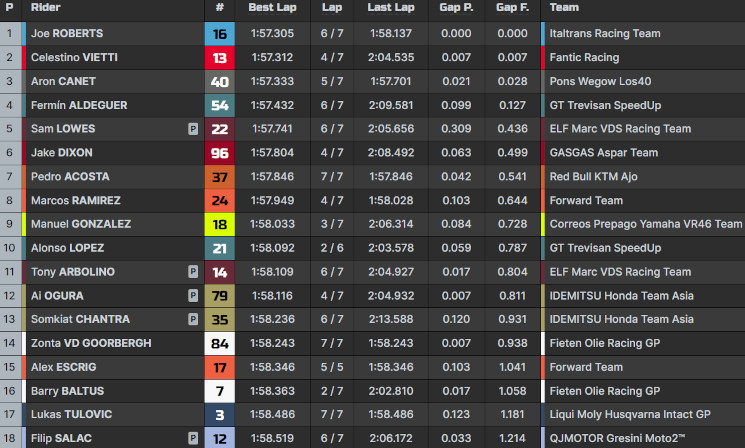Click the pit icon beside Ai Ogura
Image resolution: width=745 pixels, height=448 pixels.
pyautogui.click(x=192, y=296)
